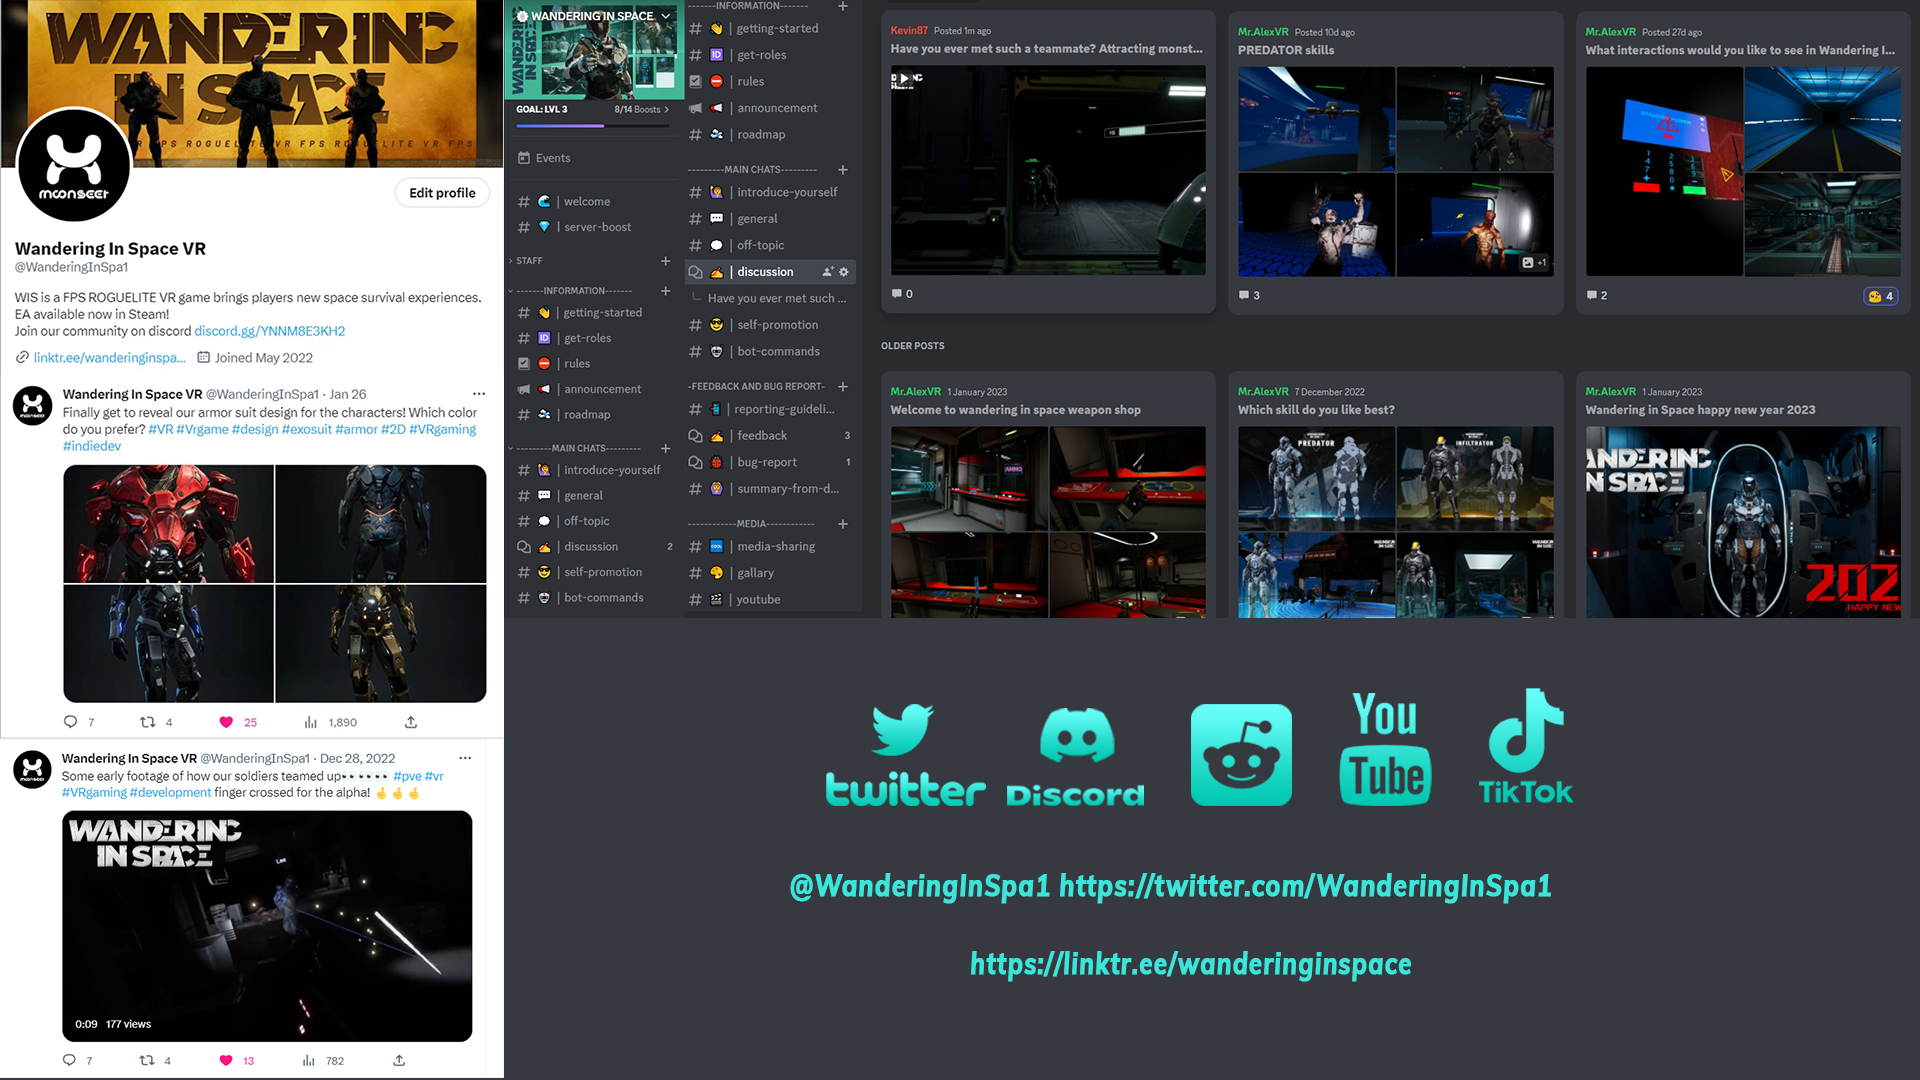Click reply icon on the Jan 26 tweet

point(70,722)
